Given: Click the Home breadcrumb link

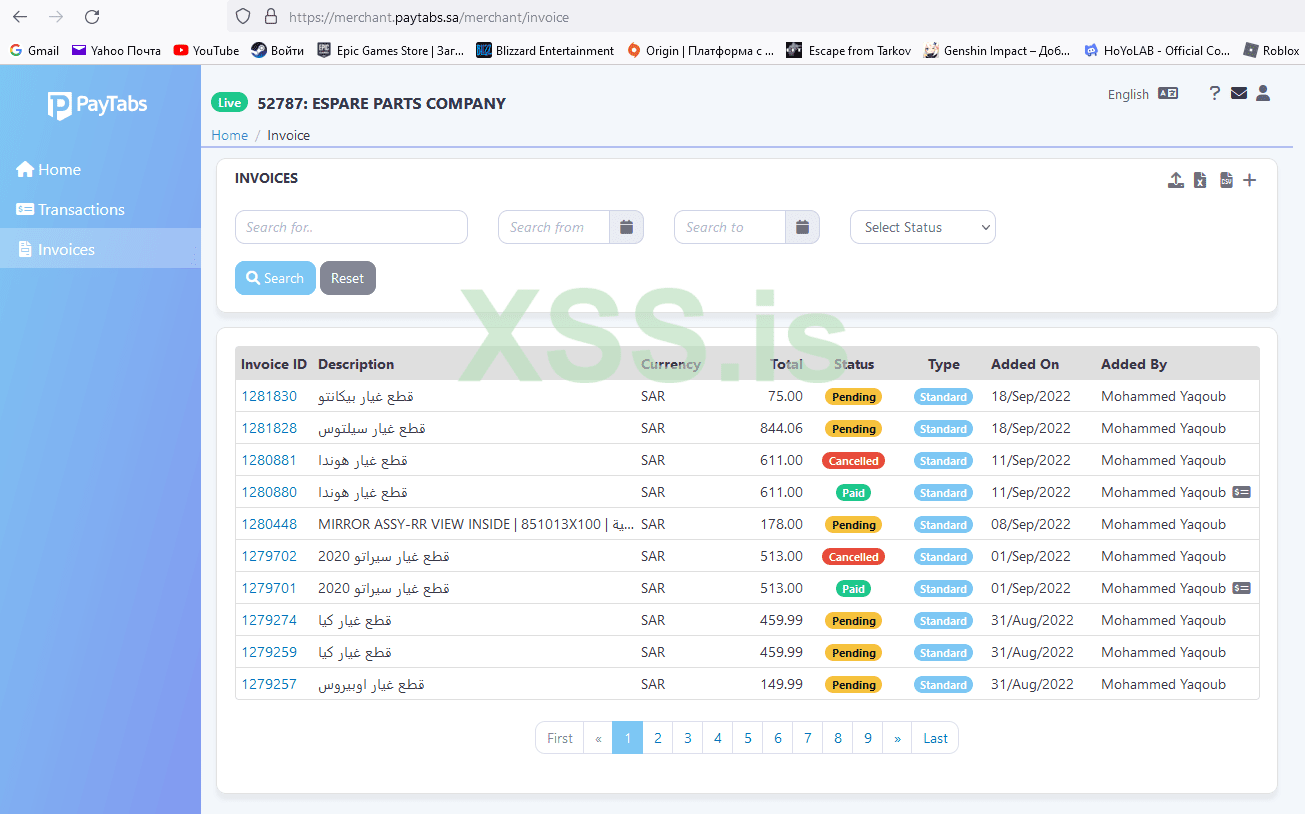Looking at the screenshot, I should (x=229, y=135).
